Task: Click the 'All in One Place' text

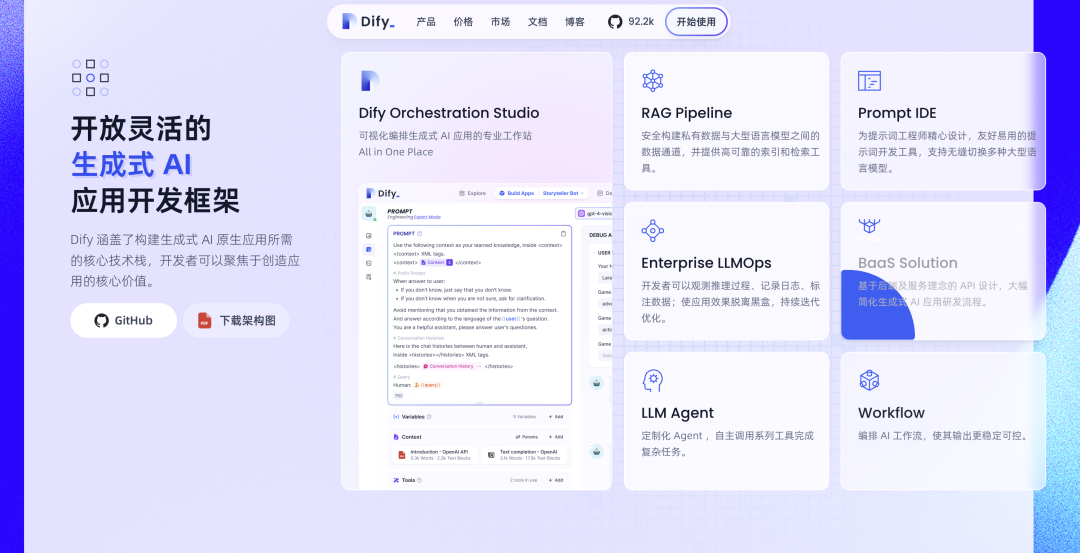Action: [396, 152]
